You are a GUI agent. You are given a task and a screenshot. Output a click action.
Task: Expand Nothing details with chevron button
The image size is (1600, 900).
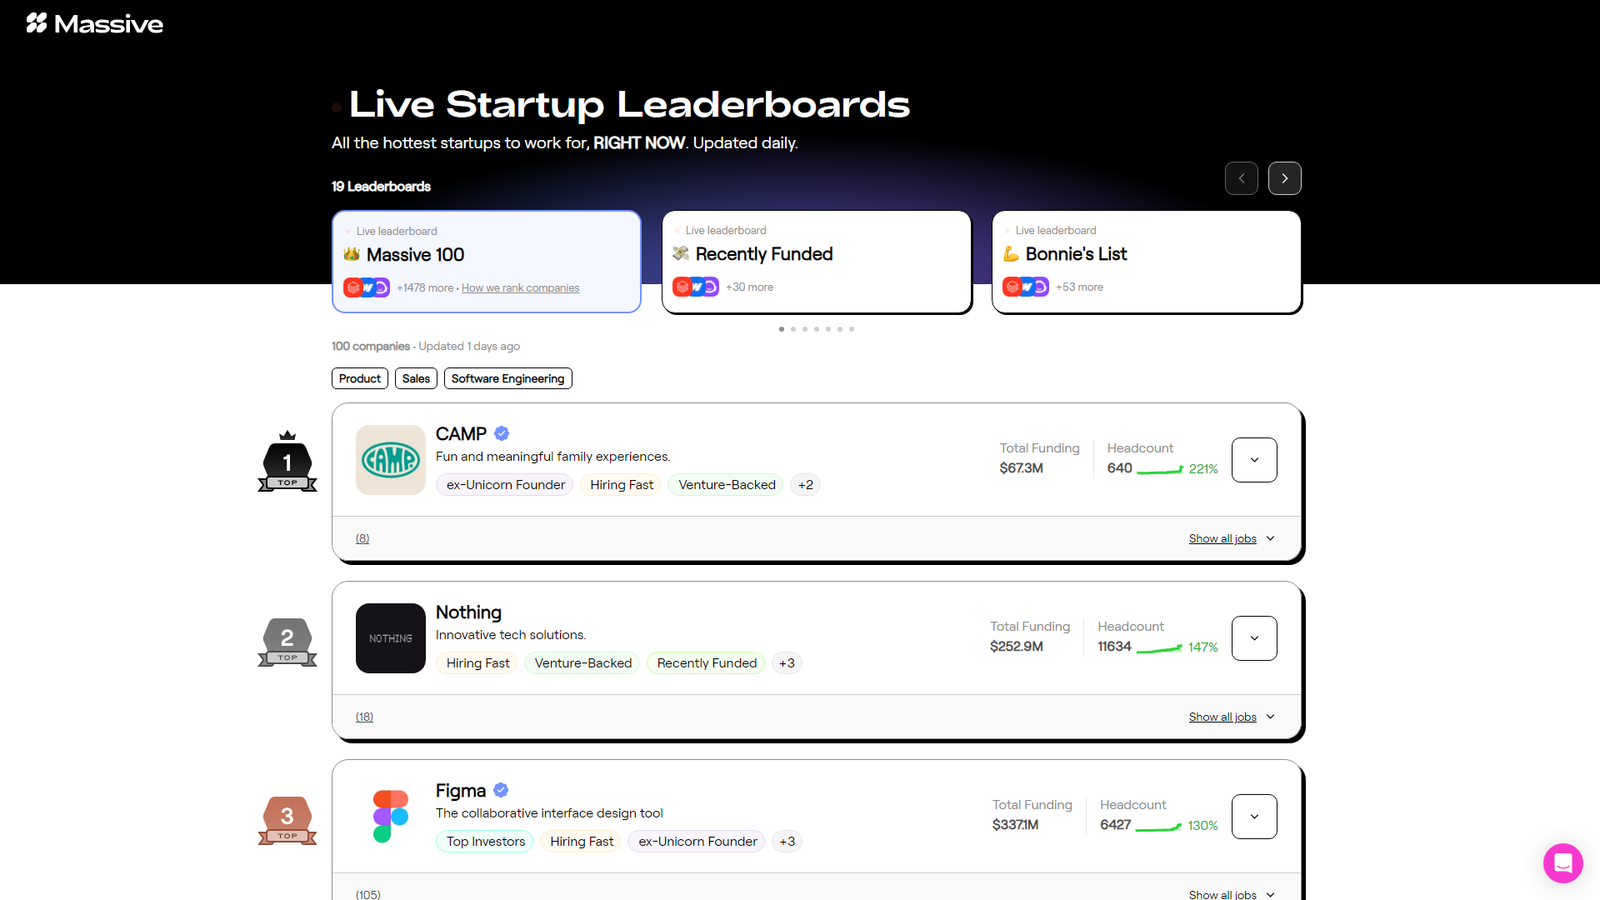[x=1254, y=638]
